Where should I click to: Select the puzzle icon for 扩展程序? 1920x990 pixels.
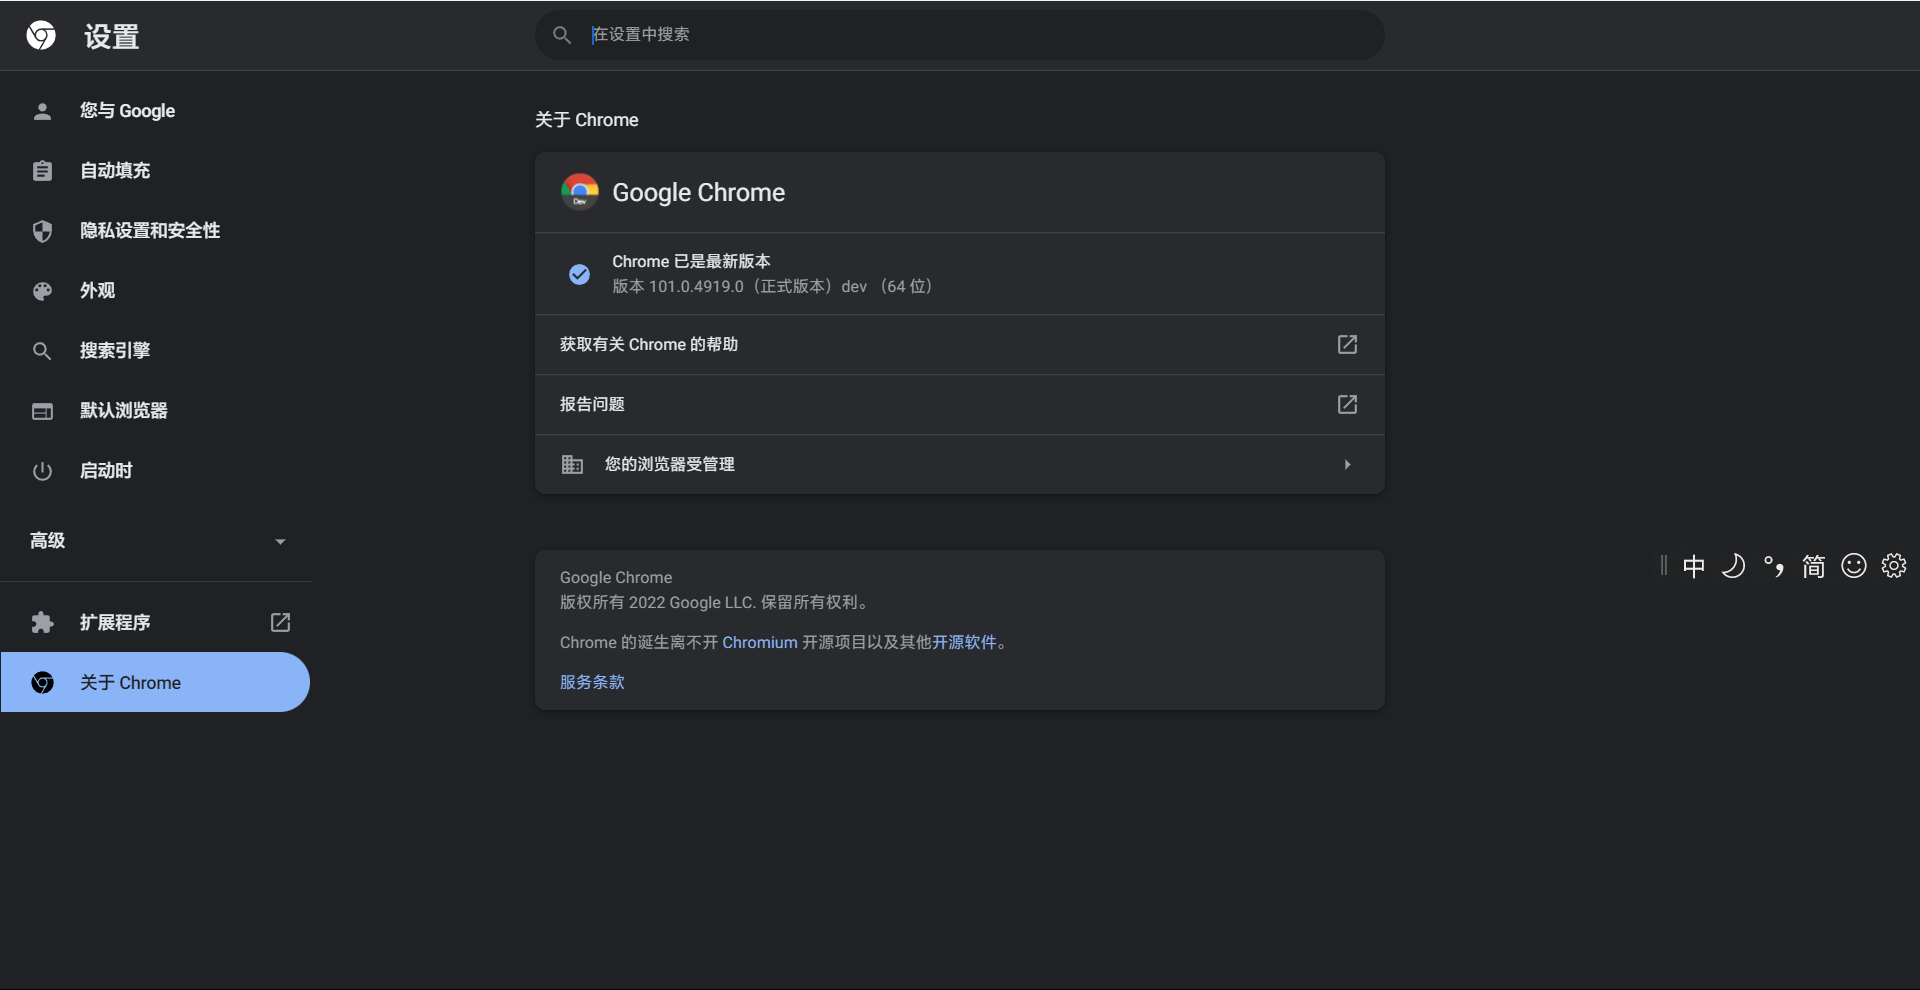click(42, 622)
